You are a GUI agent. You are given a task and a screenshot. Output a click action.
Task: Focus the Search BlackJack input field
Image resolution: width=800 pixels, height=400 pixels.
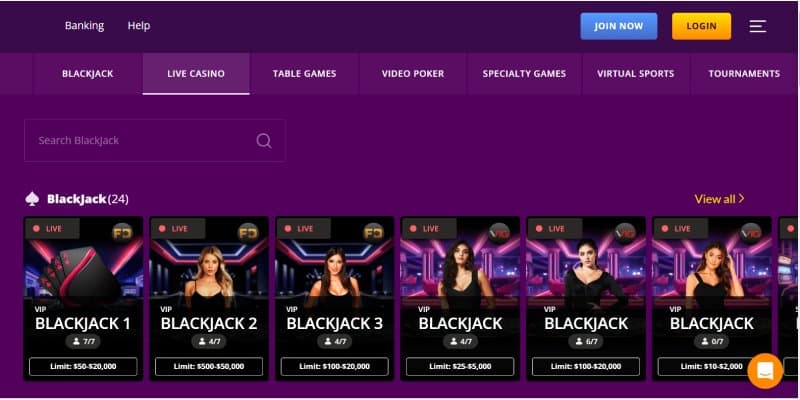click(140, 141)
